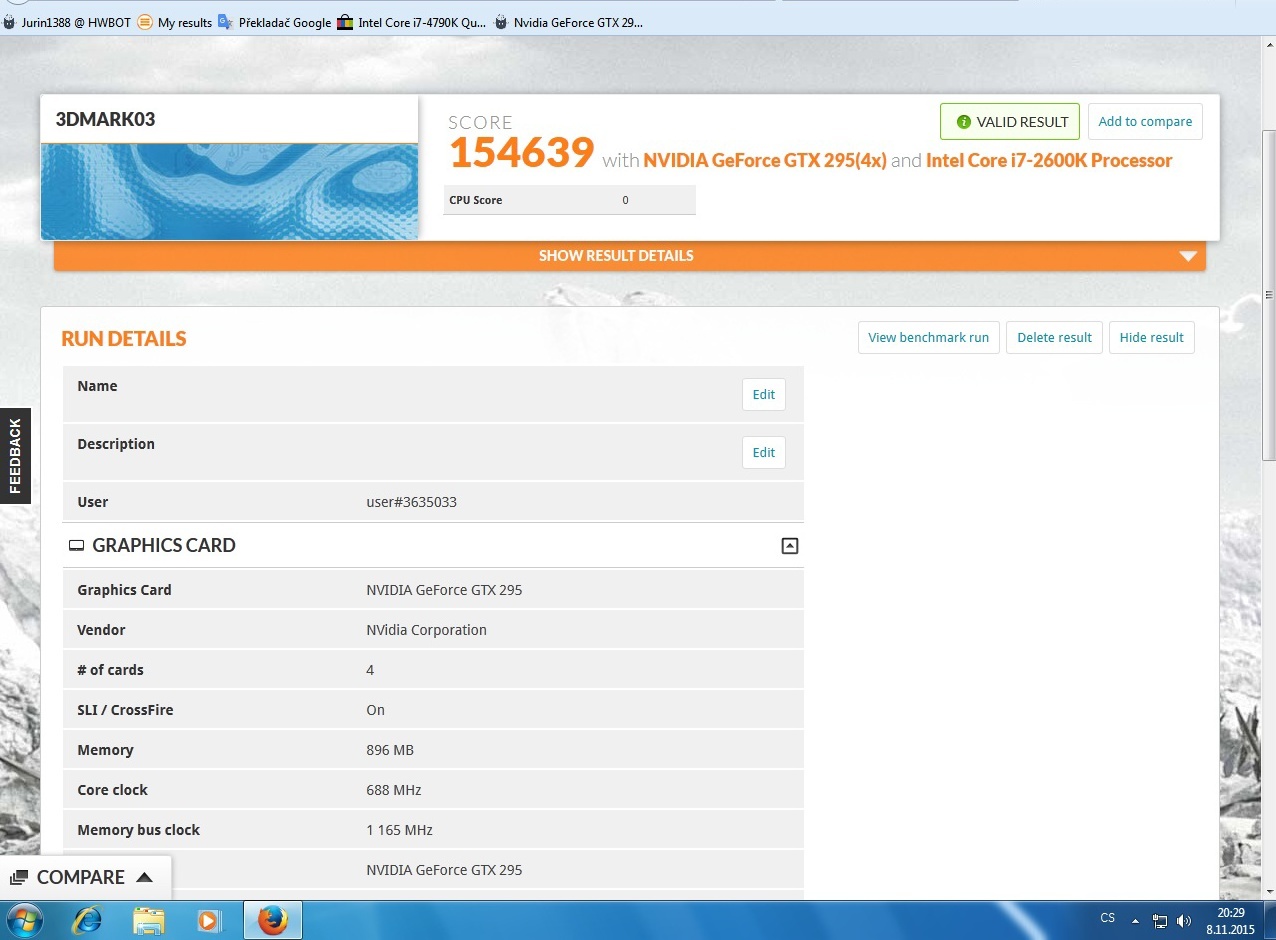Launch Internet Explorer from the taskbar
The image size is (1276, 940).
coord(87,920)
